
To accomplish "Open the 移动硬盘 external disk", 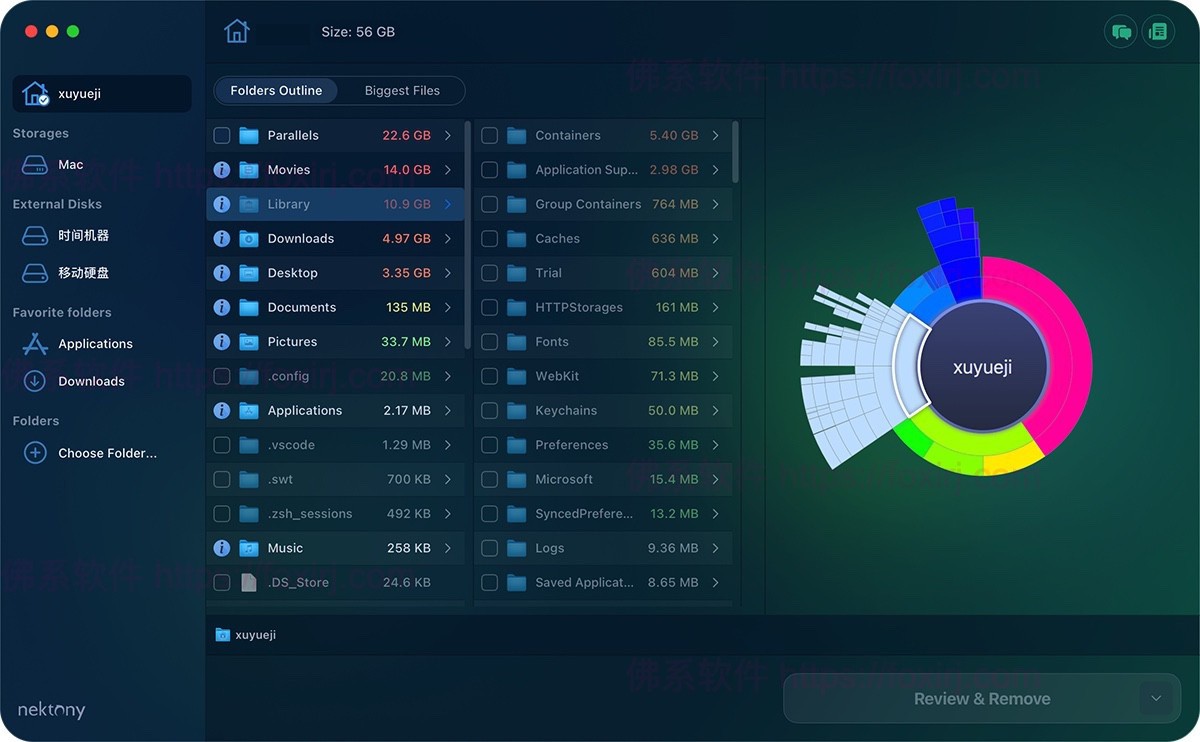I will pyautogui.click(x=76, y=272).
